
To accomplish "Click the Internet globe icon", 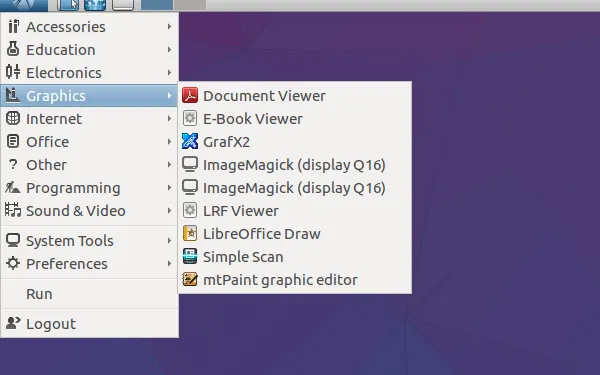I will coord(13,118).
